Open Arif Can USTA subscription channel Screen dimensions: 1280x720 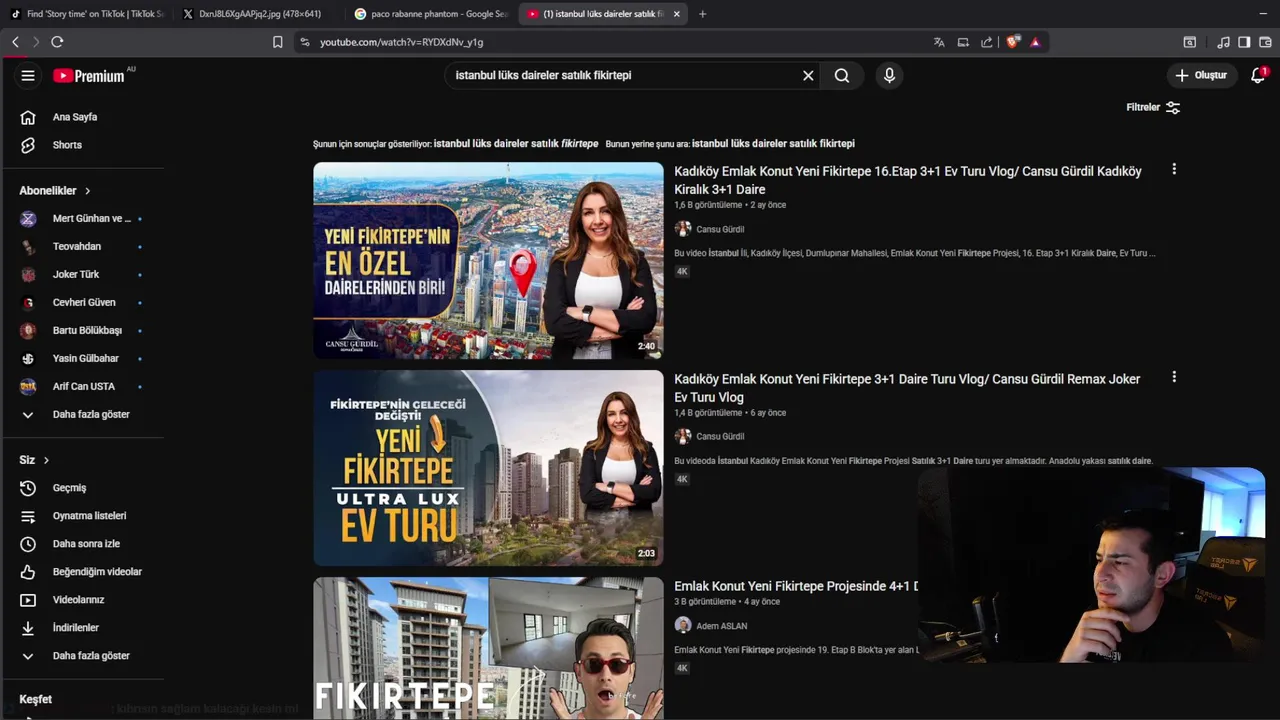tap(82, 387)
